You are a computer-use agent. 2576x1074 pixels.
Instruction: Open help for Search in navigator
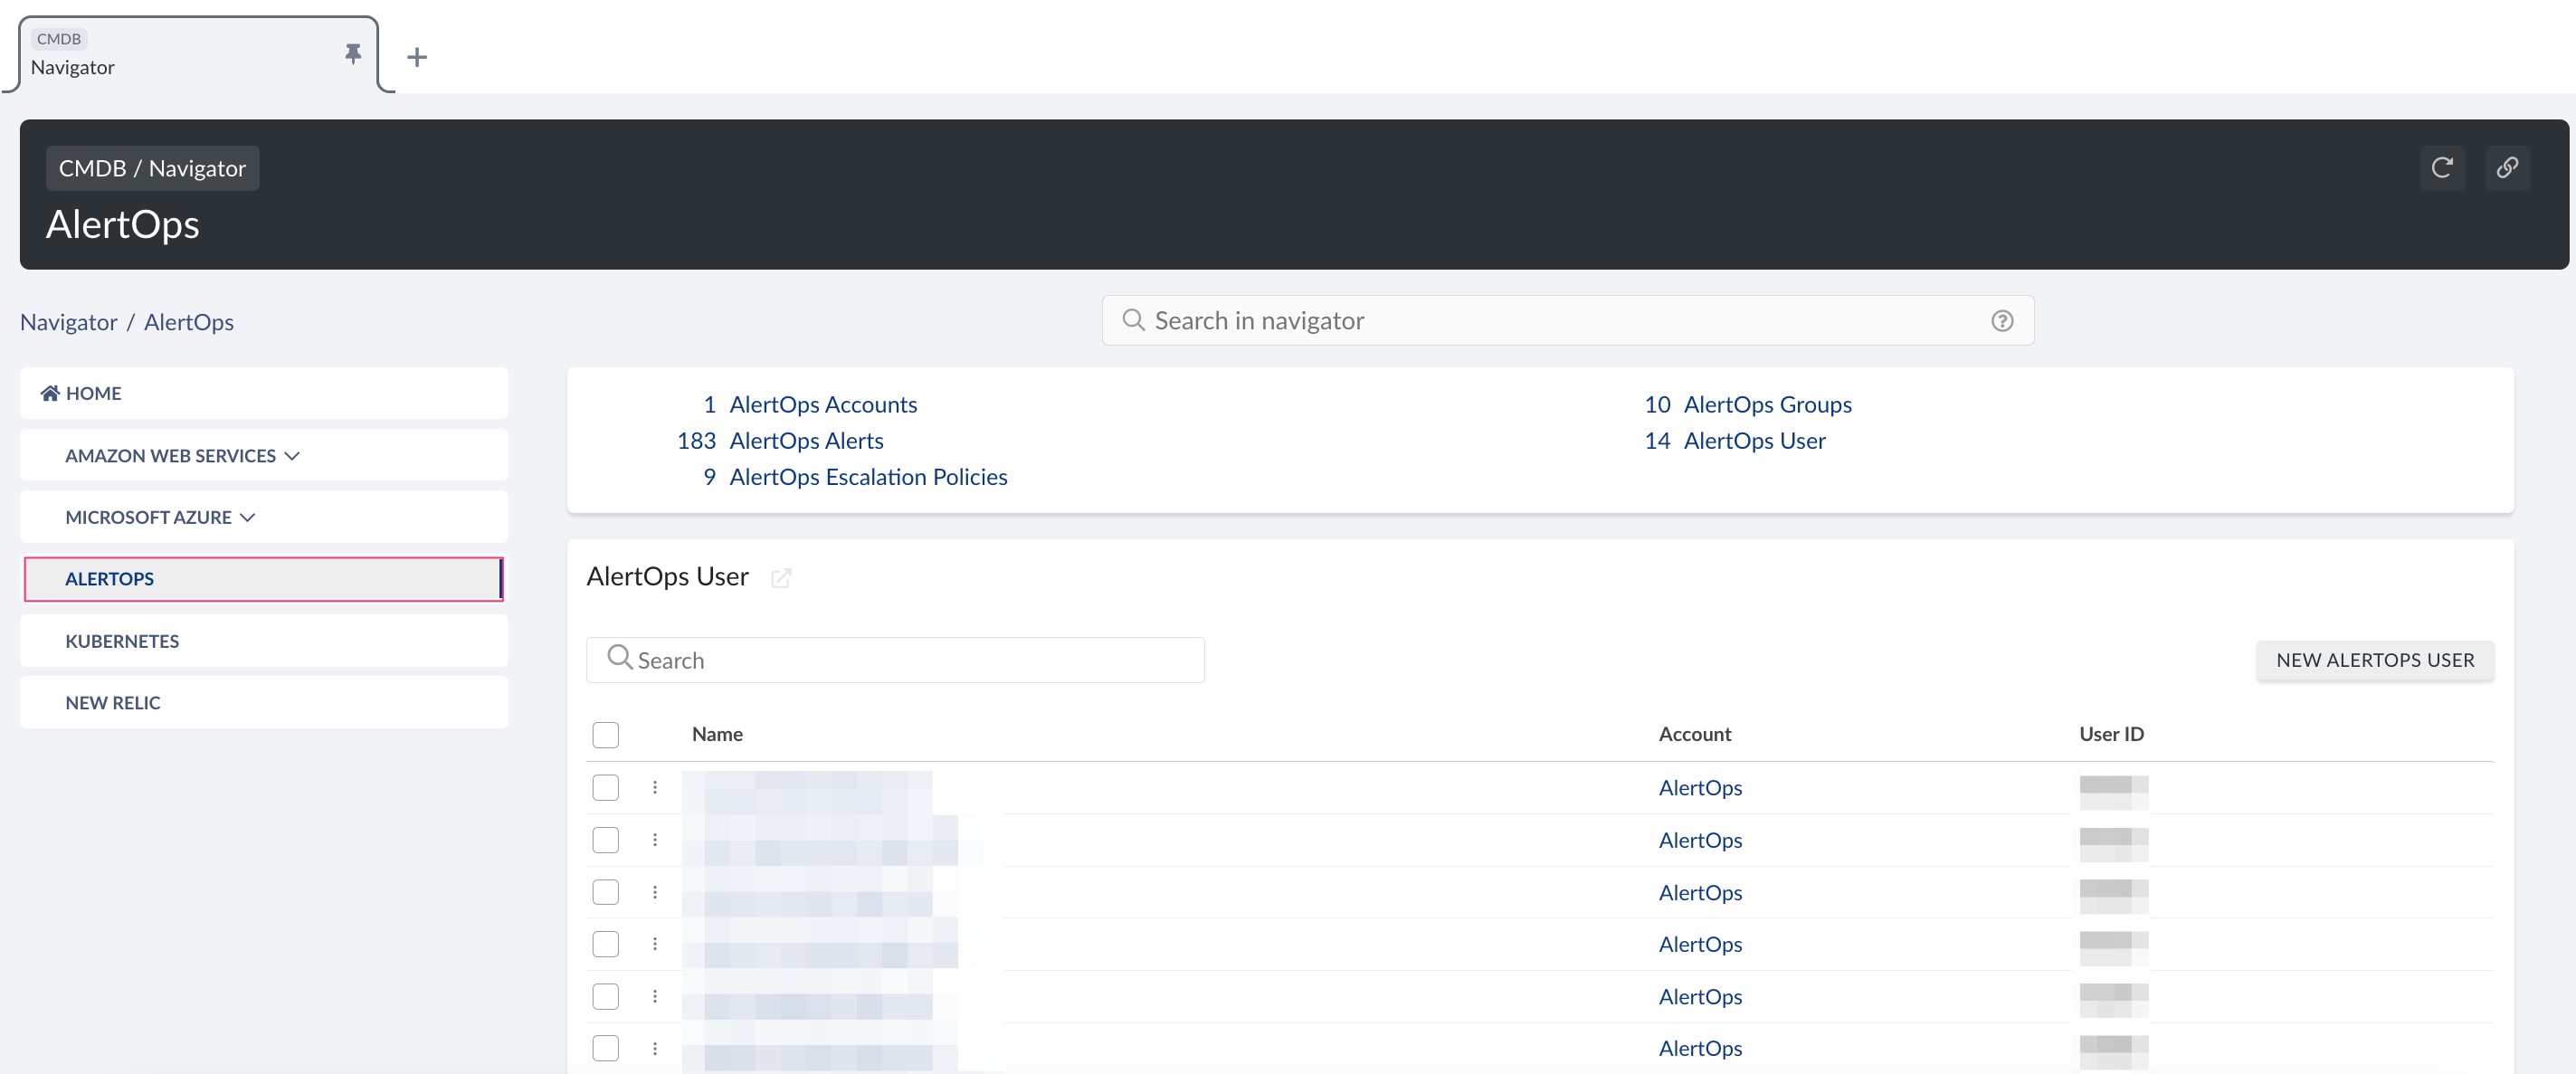[x=2002, y=321]
